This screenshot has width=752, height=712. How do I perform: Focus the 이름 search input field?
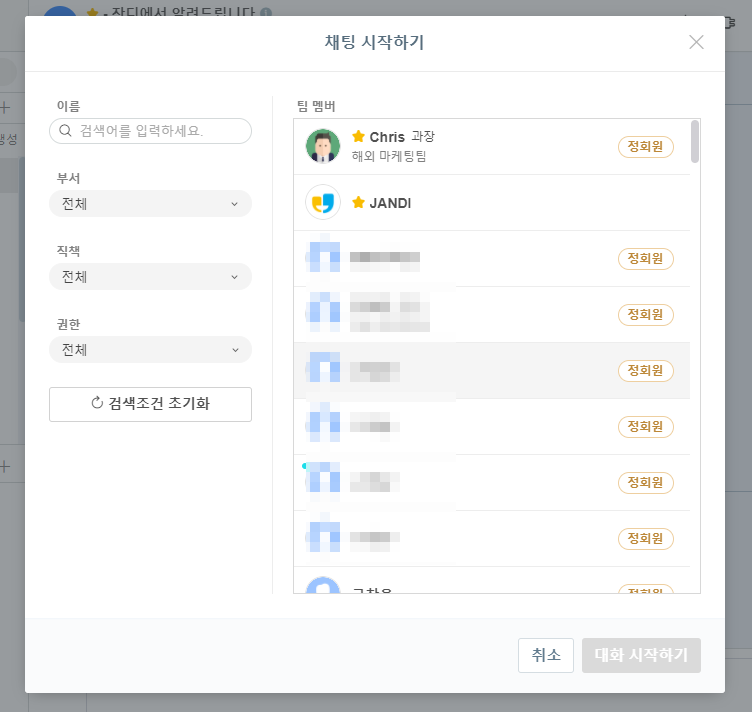point(160,131)
